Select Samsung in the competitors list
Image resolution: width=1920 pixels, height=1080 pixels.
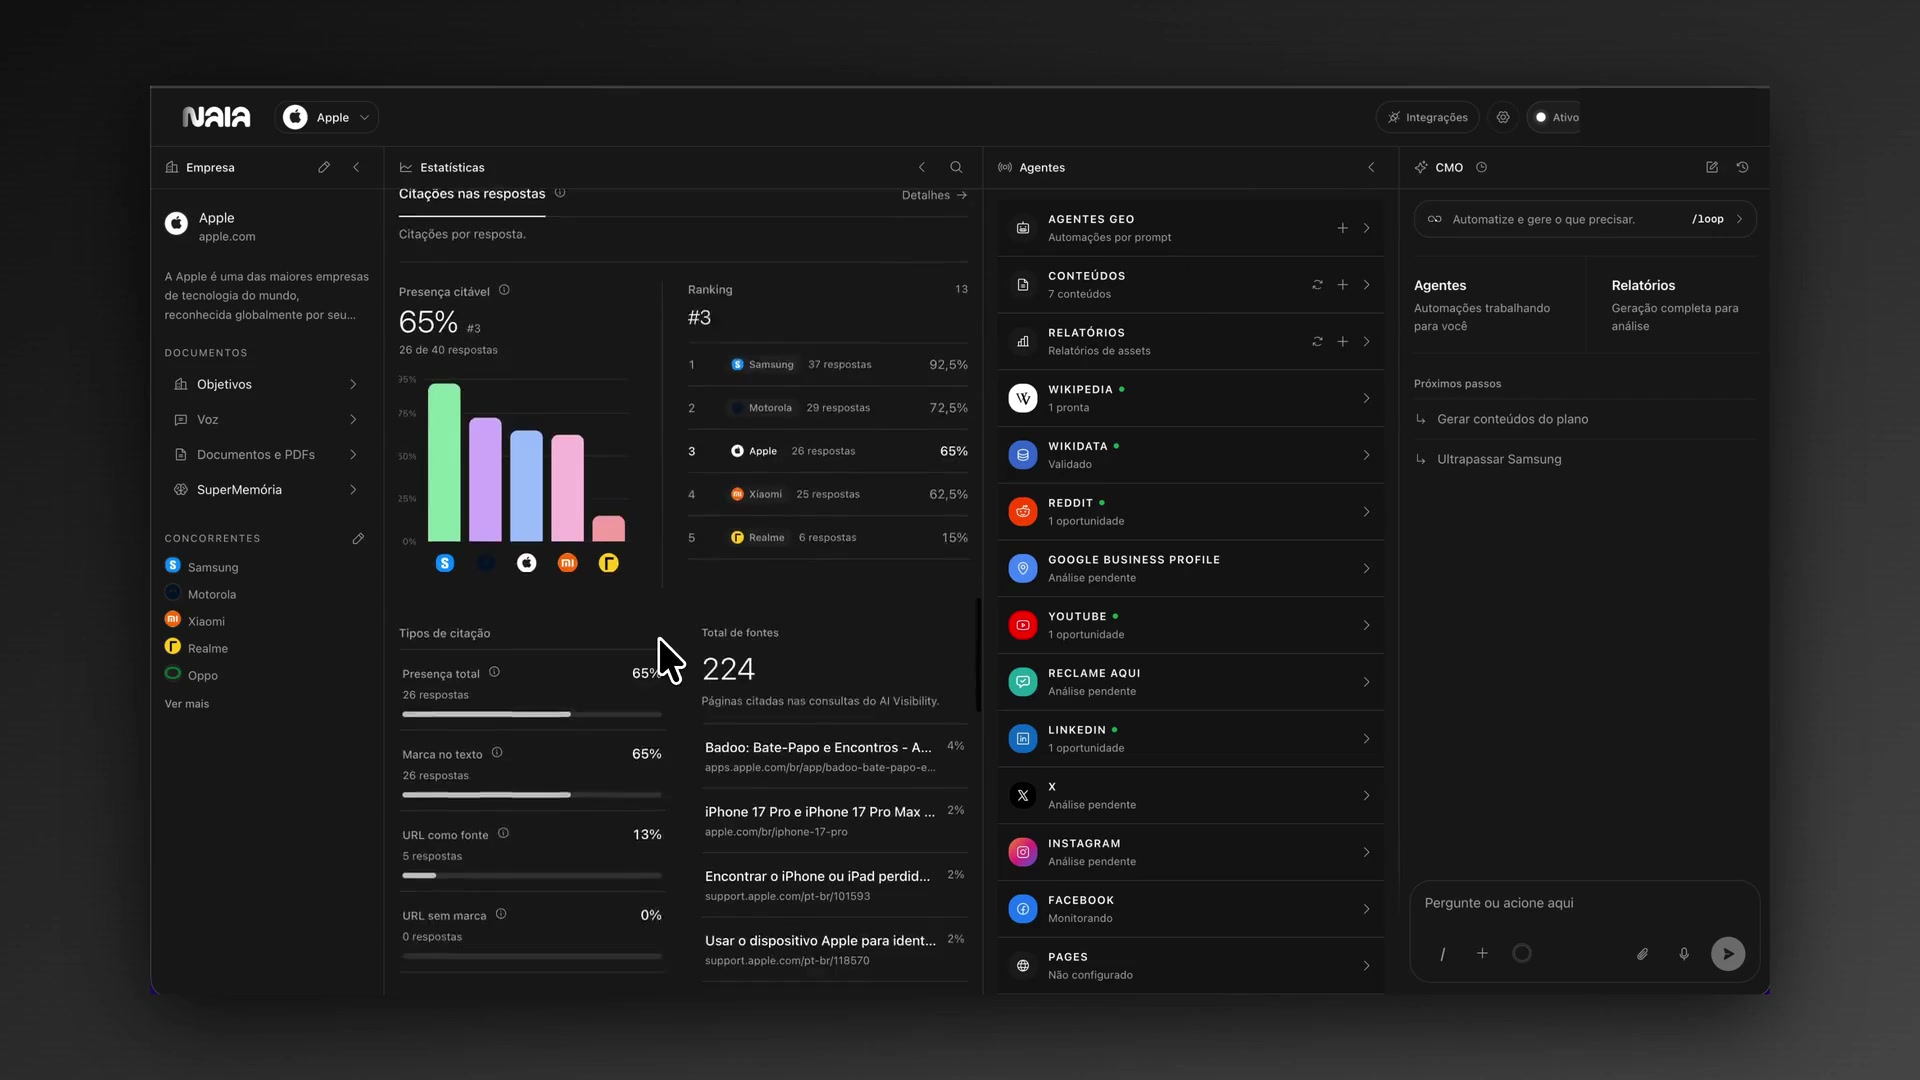[202, 567]
